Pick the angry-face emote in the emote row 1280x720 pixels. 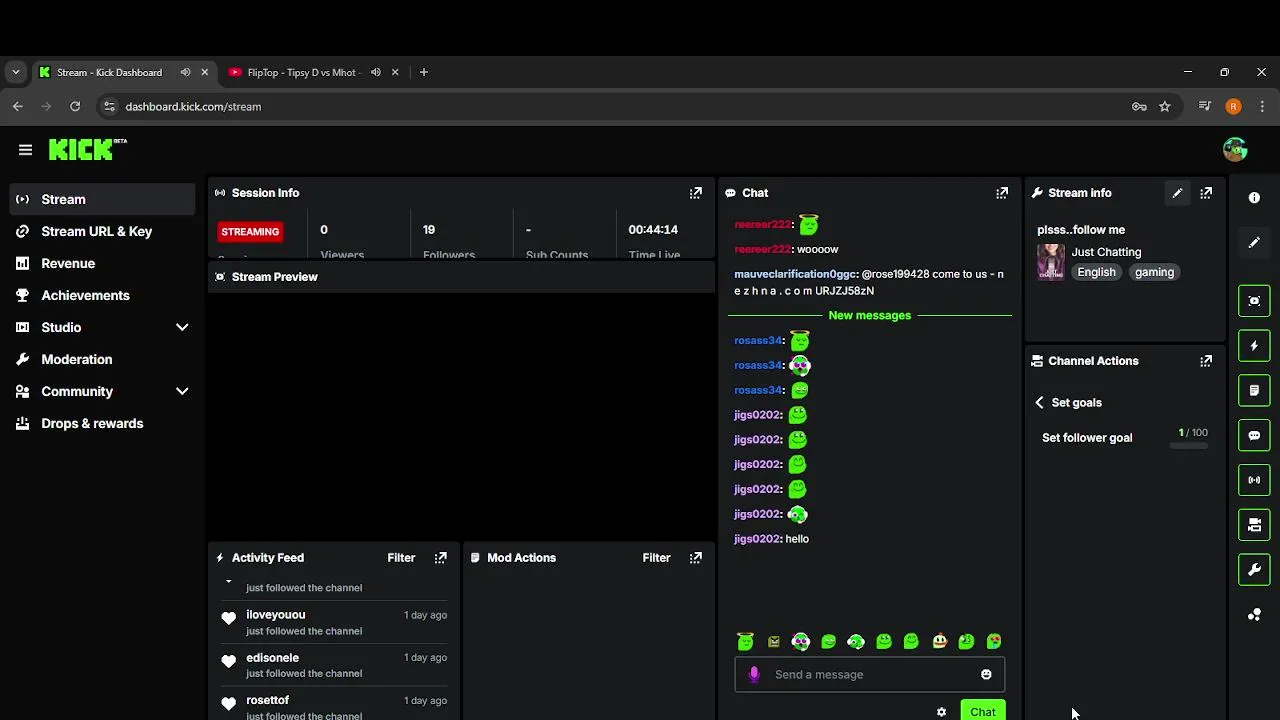click(x=773, y=642)
